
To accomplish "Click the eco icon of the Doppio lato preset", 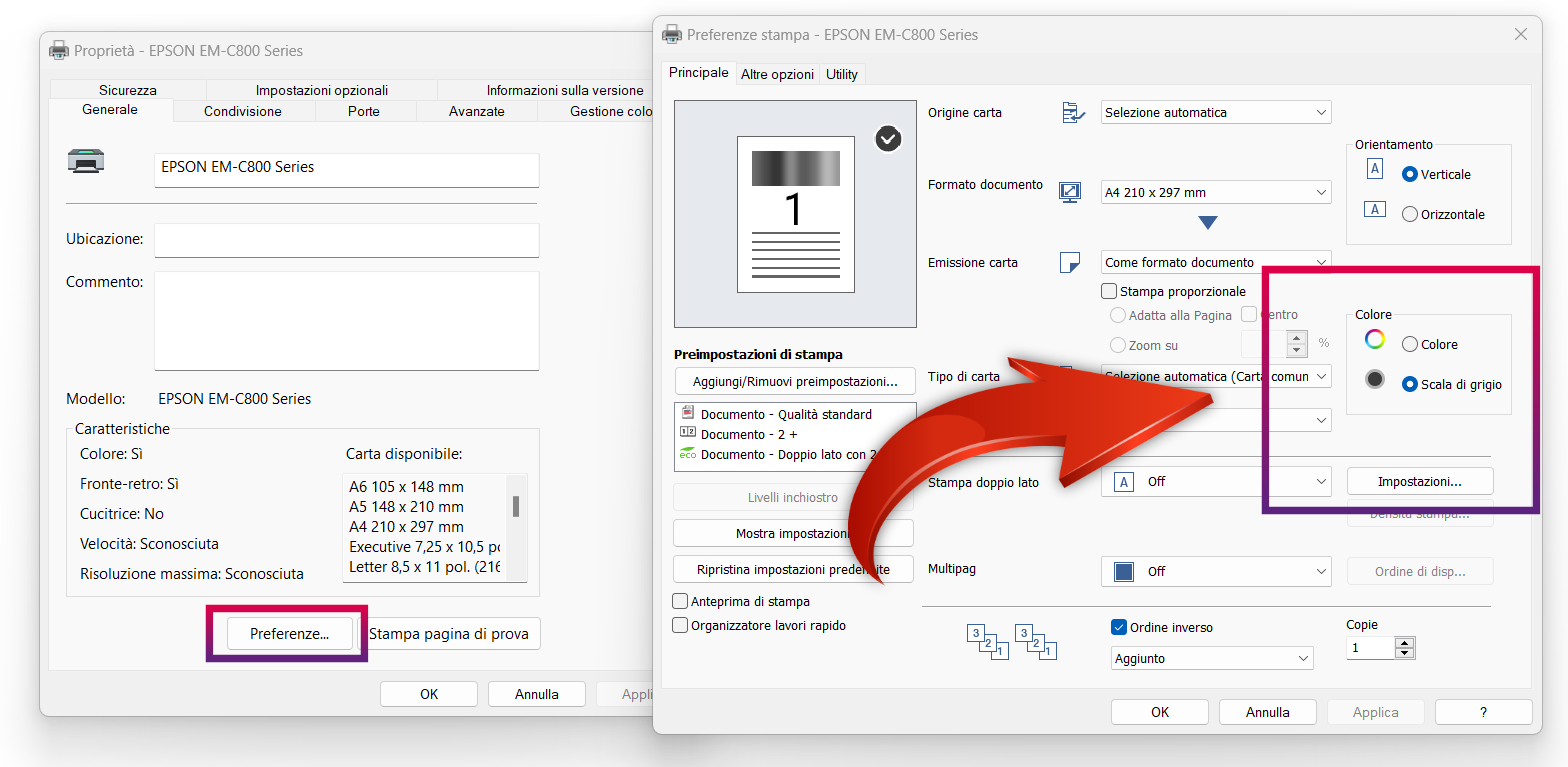I will [688, 453].
